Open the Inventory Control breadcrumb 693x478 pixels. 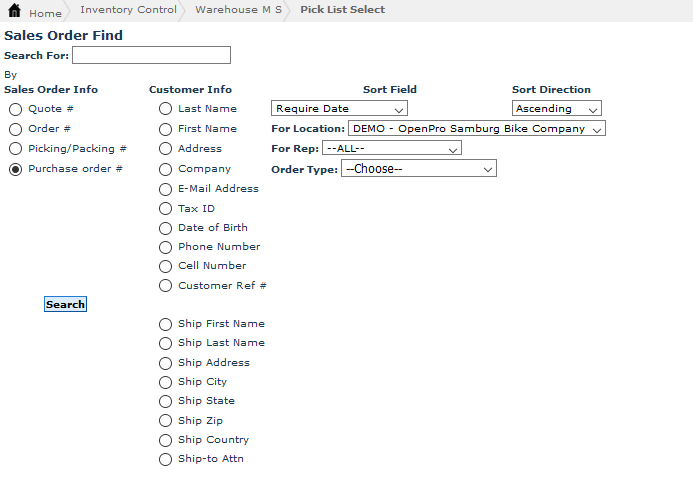[x=128, y=10]
